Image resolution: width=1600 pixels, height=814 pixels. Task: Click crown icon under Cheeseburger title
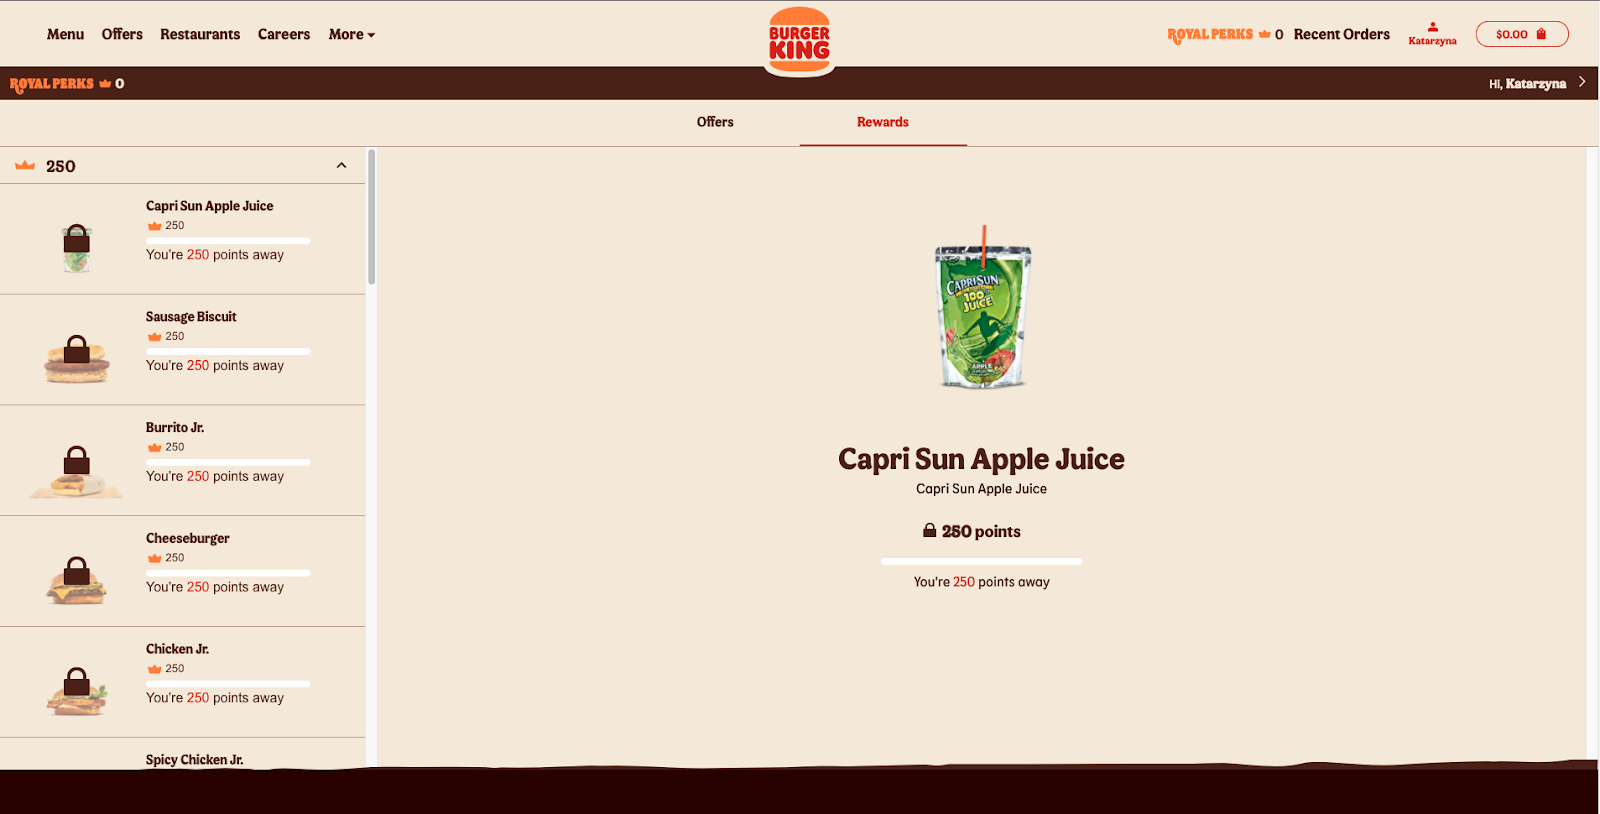pyautogui.click(x=154, y=558)
